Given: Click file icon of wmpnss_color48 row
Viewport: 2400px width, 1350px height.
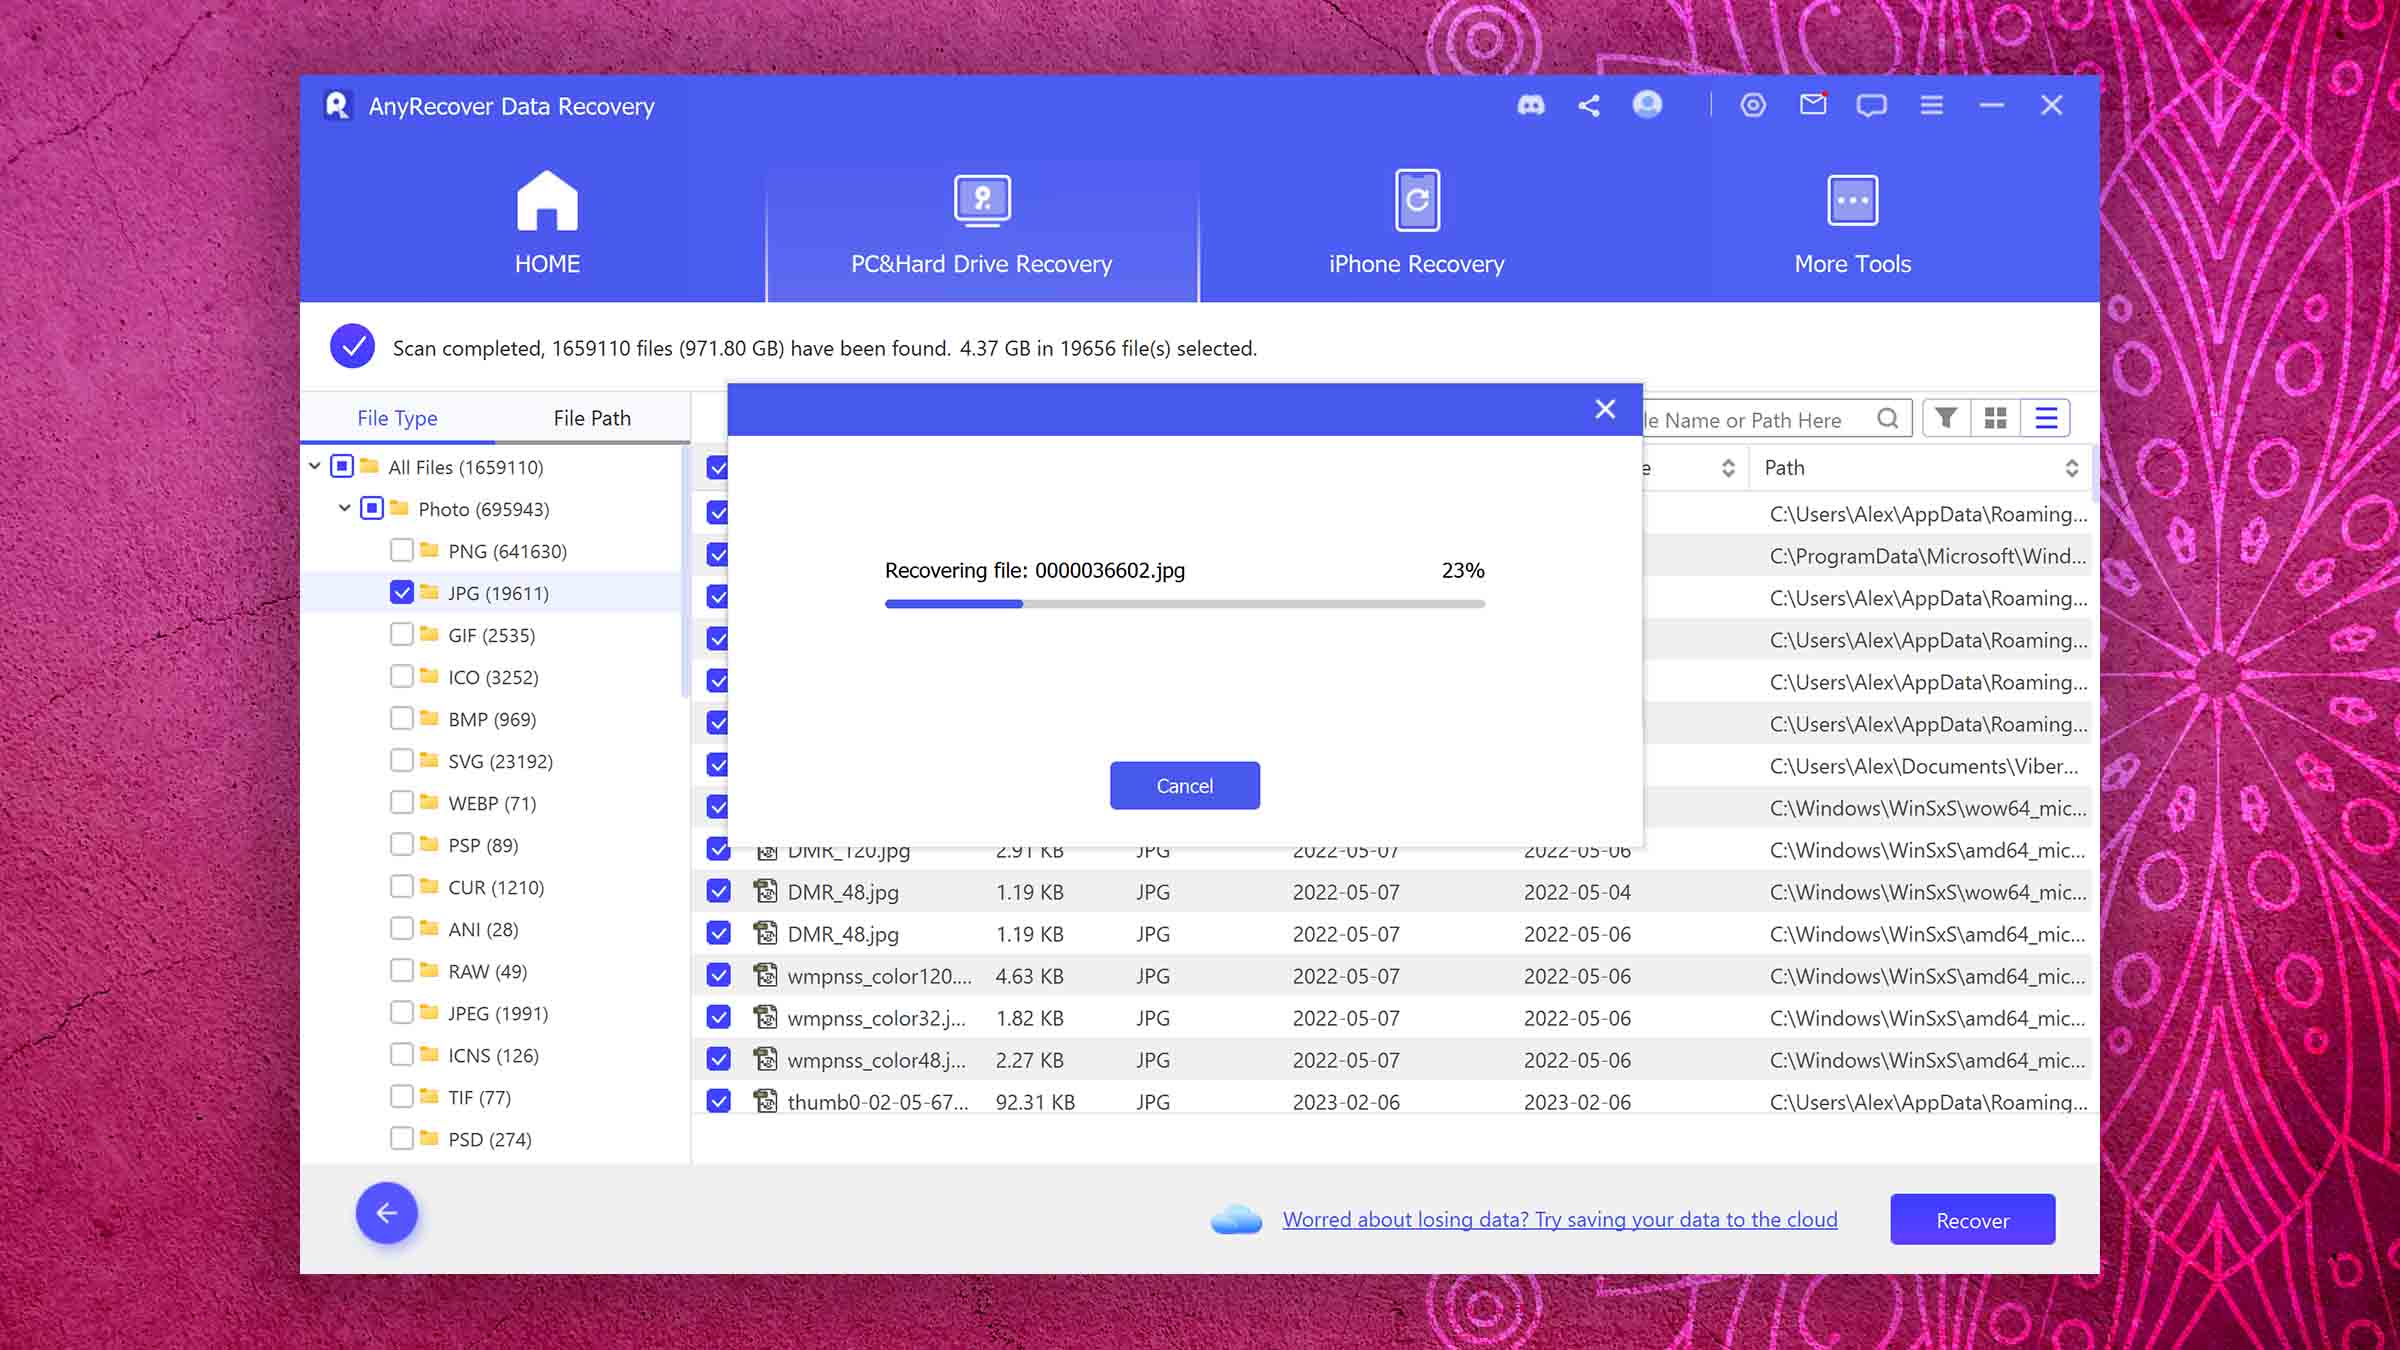Looking at the screenshot, I should [765, 1059].
